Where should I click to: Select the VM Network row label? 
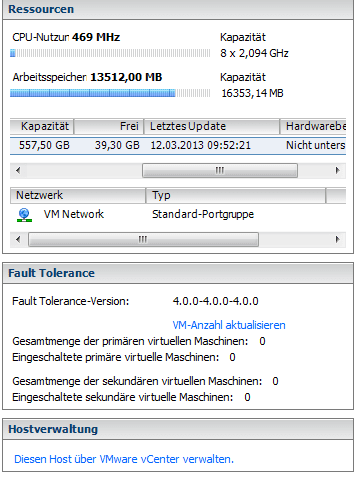click(x=74, y=214)
